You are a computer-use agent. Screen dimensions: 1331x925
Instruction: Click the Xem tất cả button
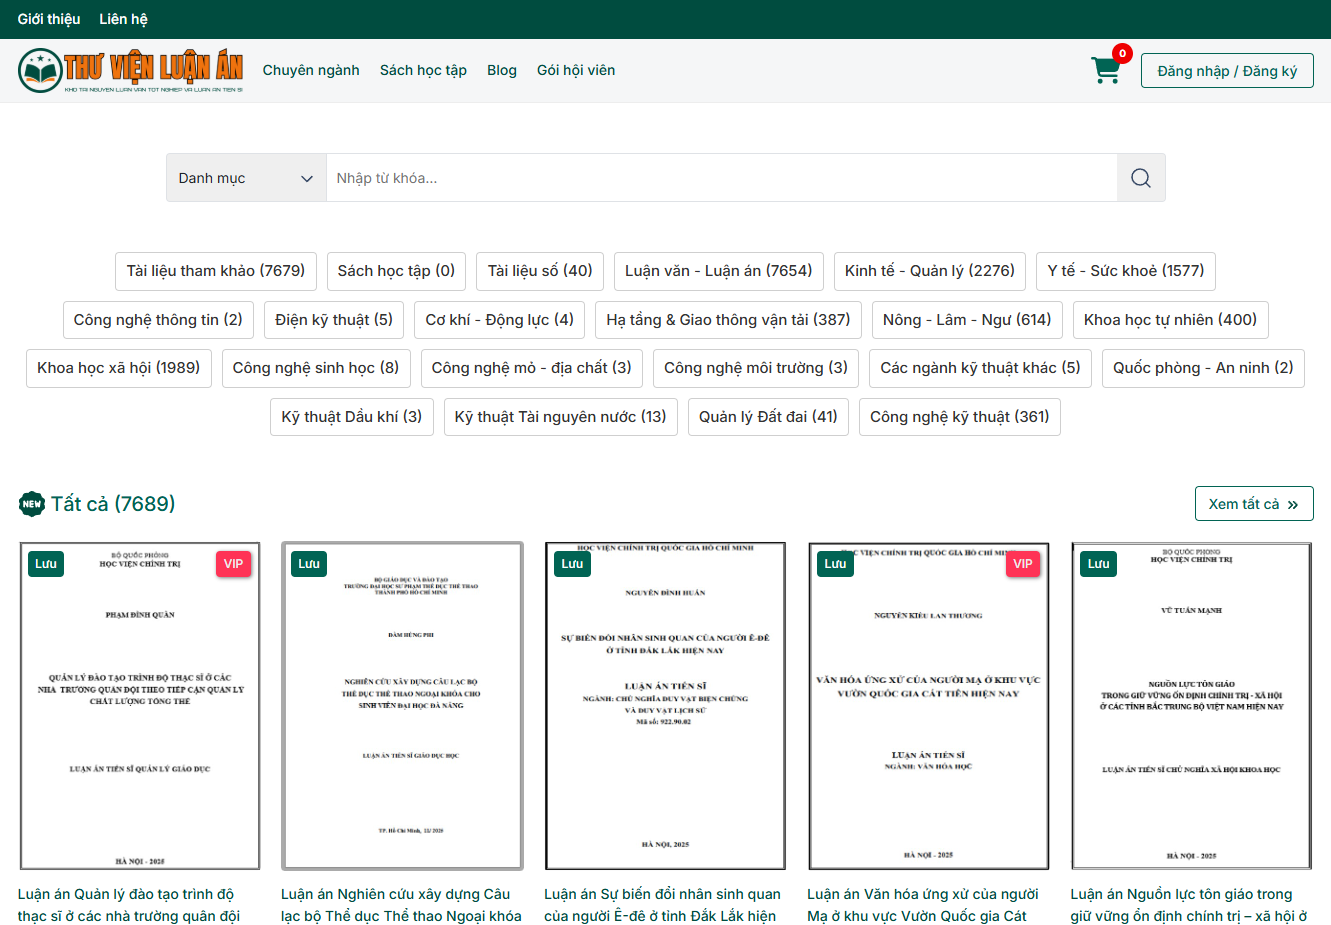(x=1253, y=504)
